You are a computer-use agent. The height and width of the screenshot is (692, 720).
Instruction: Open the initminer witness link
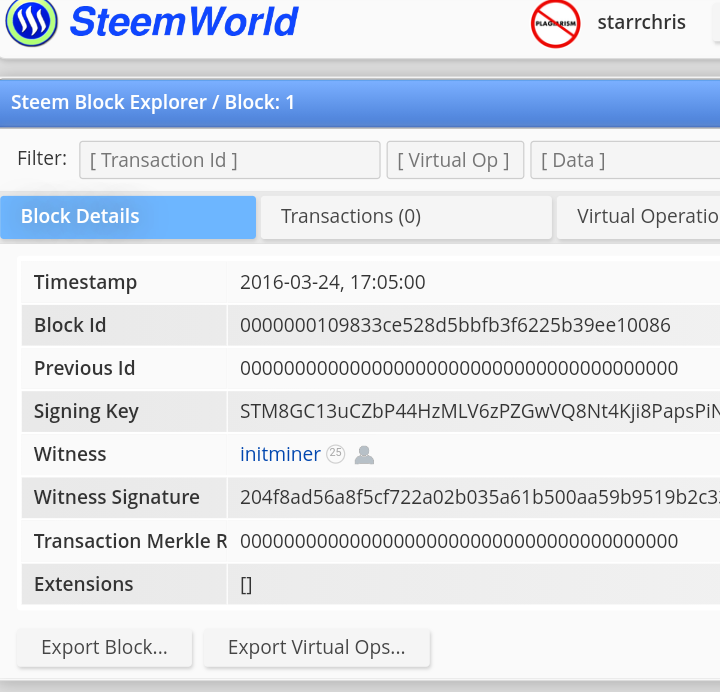tap(280, 454)
